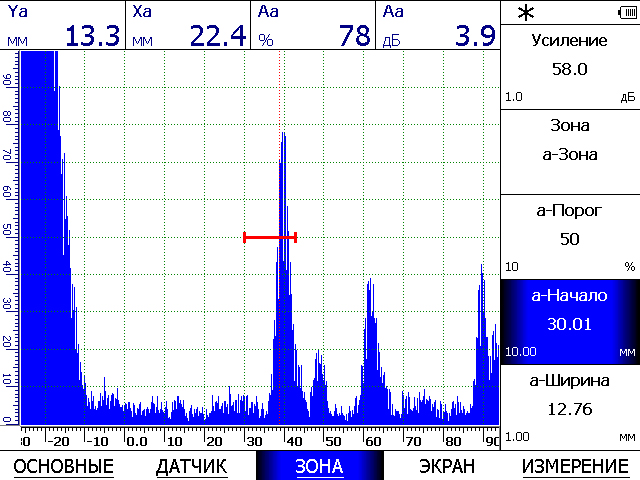This screenshot has width=640, height=480.
Task: Select the а-Начало gate start parameter
Action: point(570,322)
